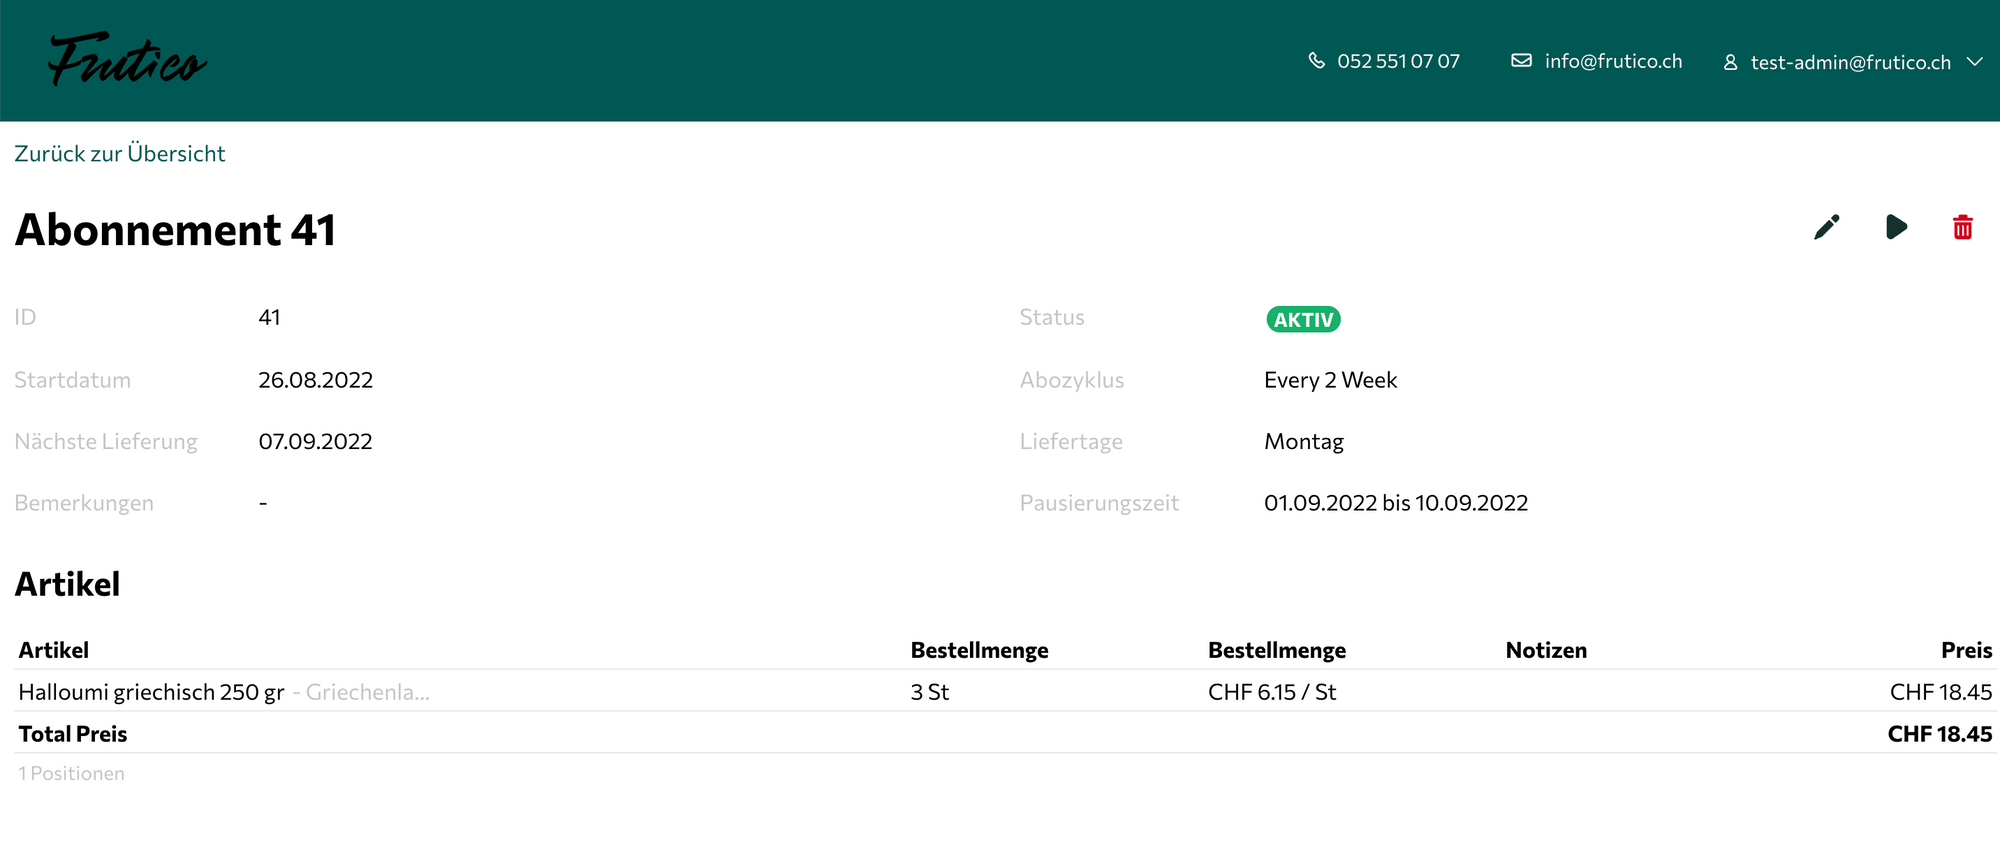Select the Halloumi griechisch 250 gr row
Viewport: 2000px width, 852px height.
click(152, 692)
